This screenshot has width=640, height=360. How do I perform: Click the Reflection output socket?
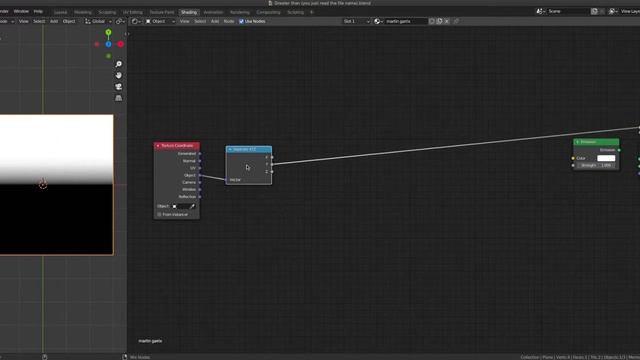point(200,197)
